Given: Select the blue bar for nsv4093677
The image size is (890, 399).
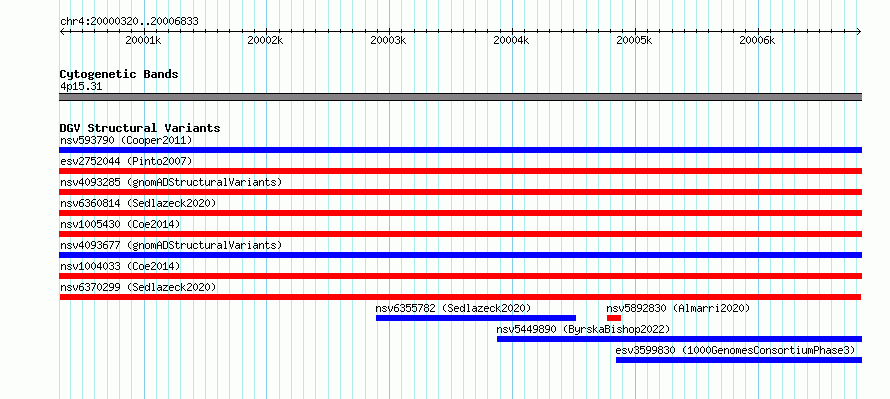Looking at the screenshot, I should 460,255.
